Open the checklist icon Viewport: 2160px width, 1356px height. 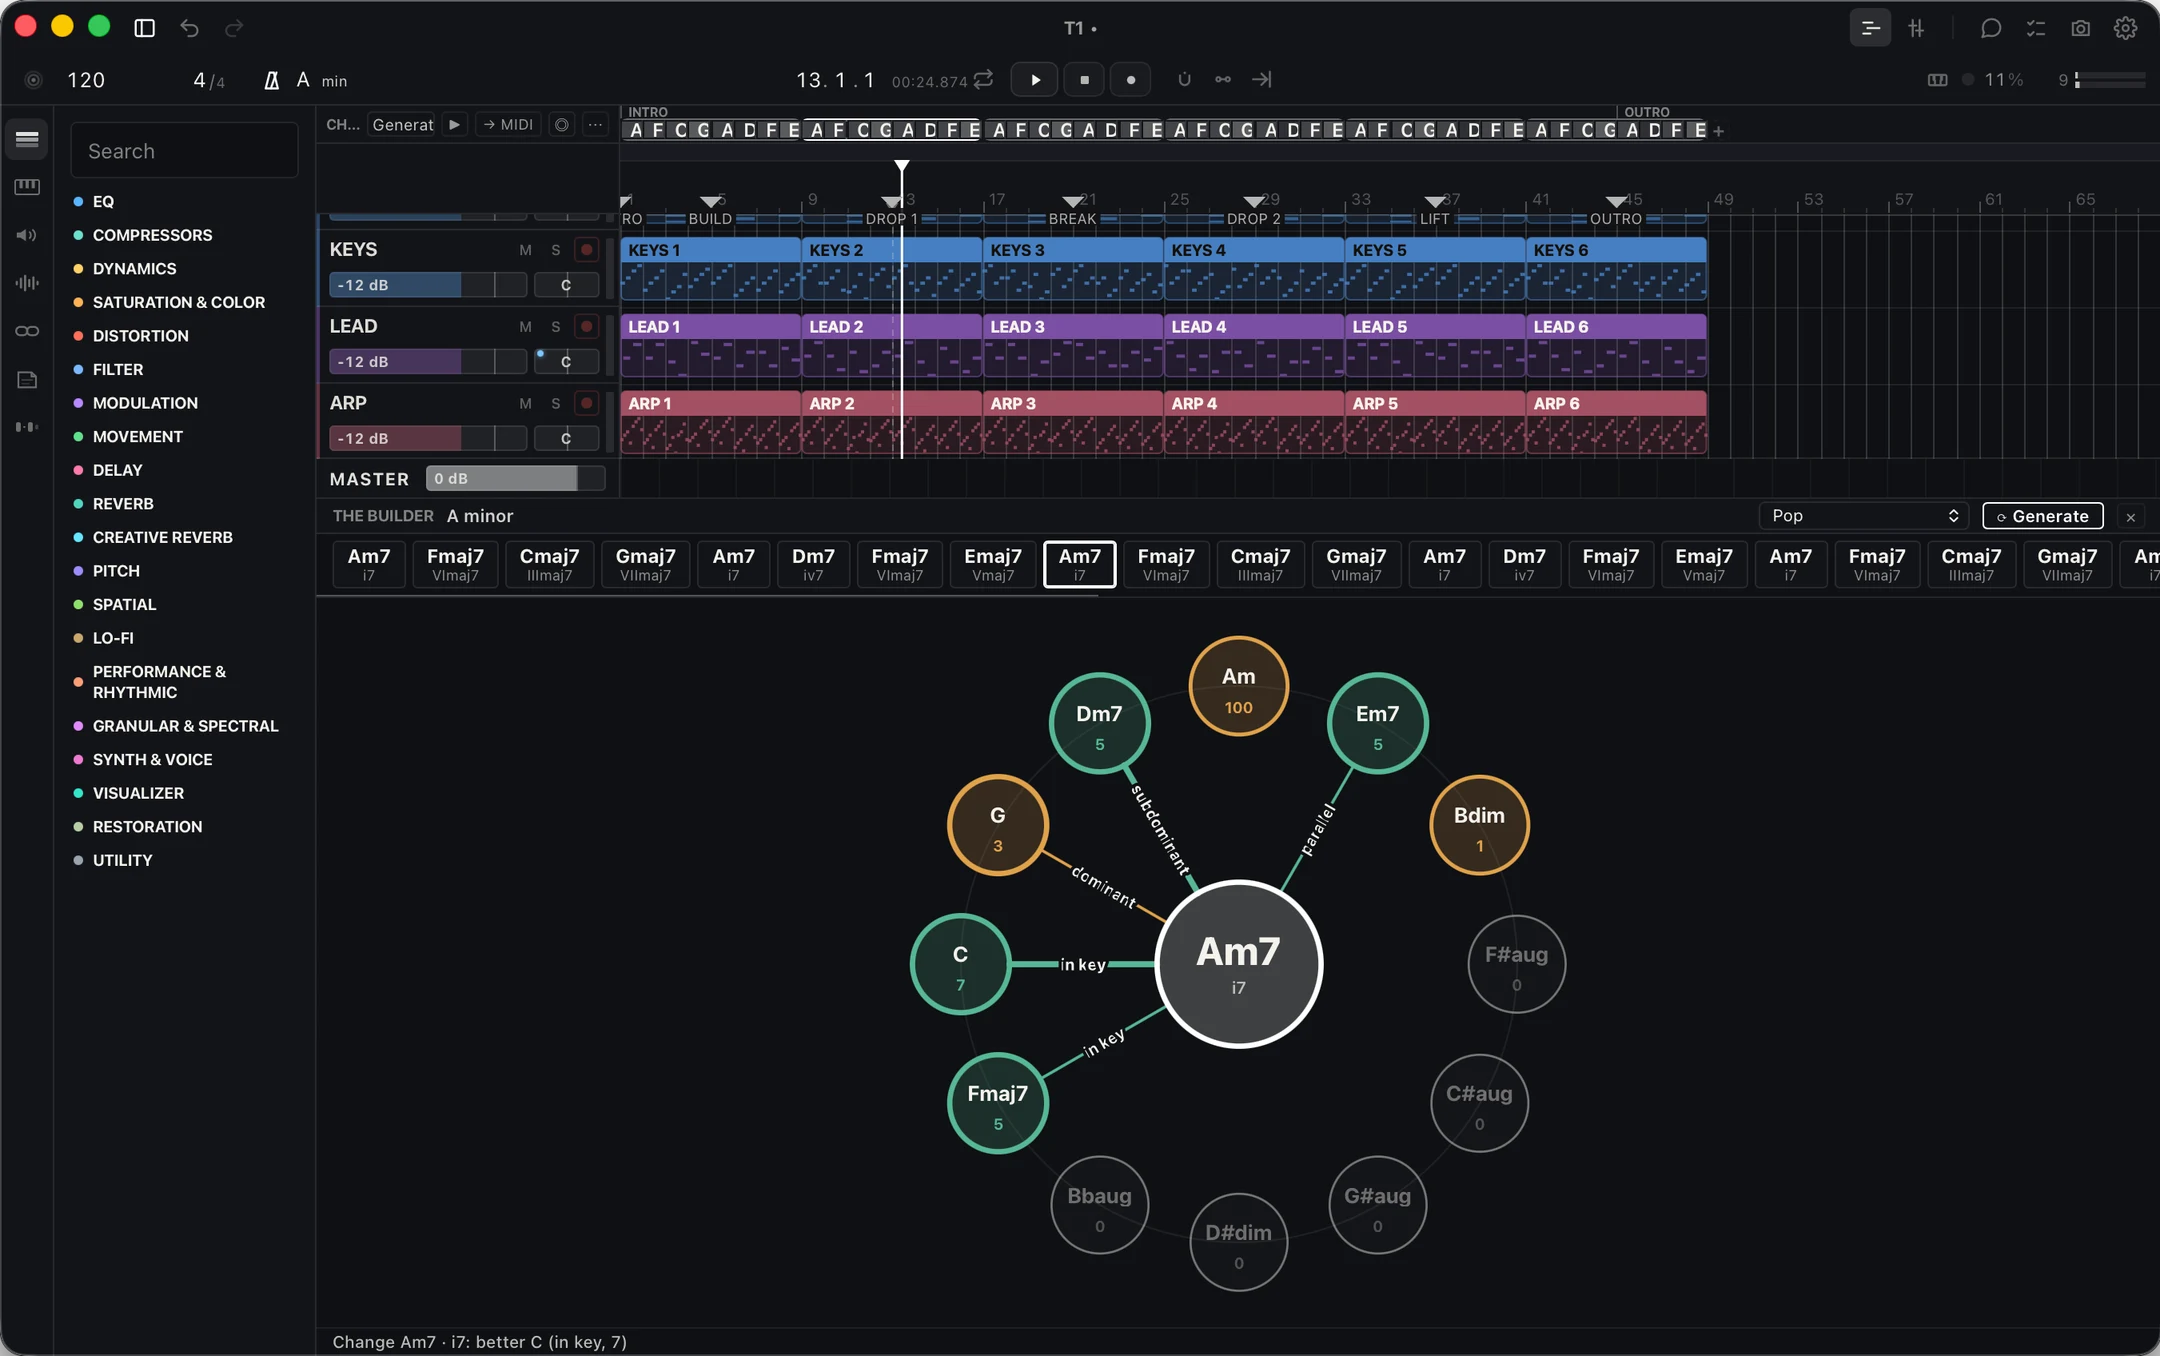click(x=2036, y=28)
